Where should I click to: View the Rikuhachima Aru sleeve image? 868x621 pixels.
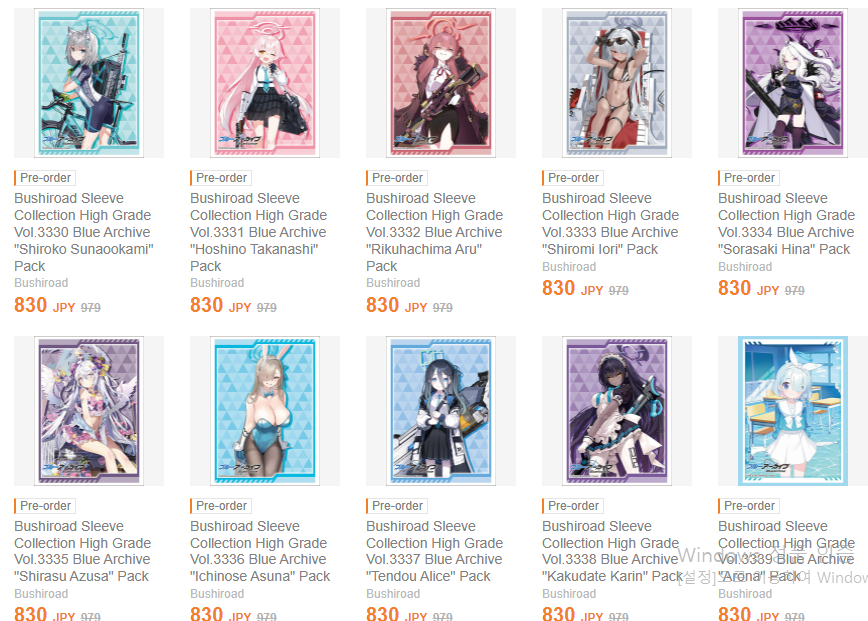click(x=441, y=83)
